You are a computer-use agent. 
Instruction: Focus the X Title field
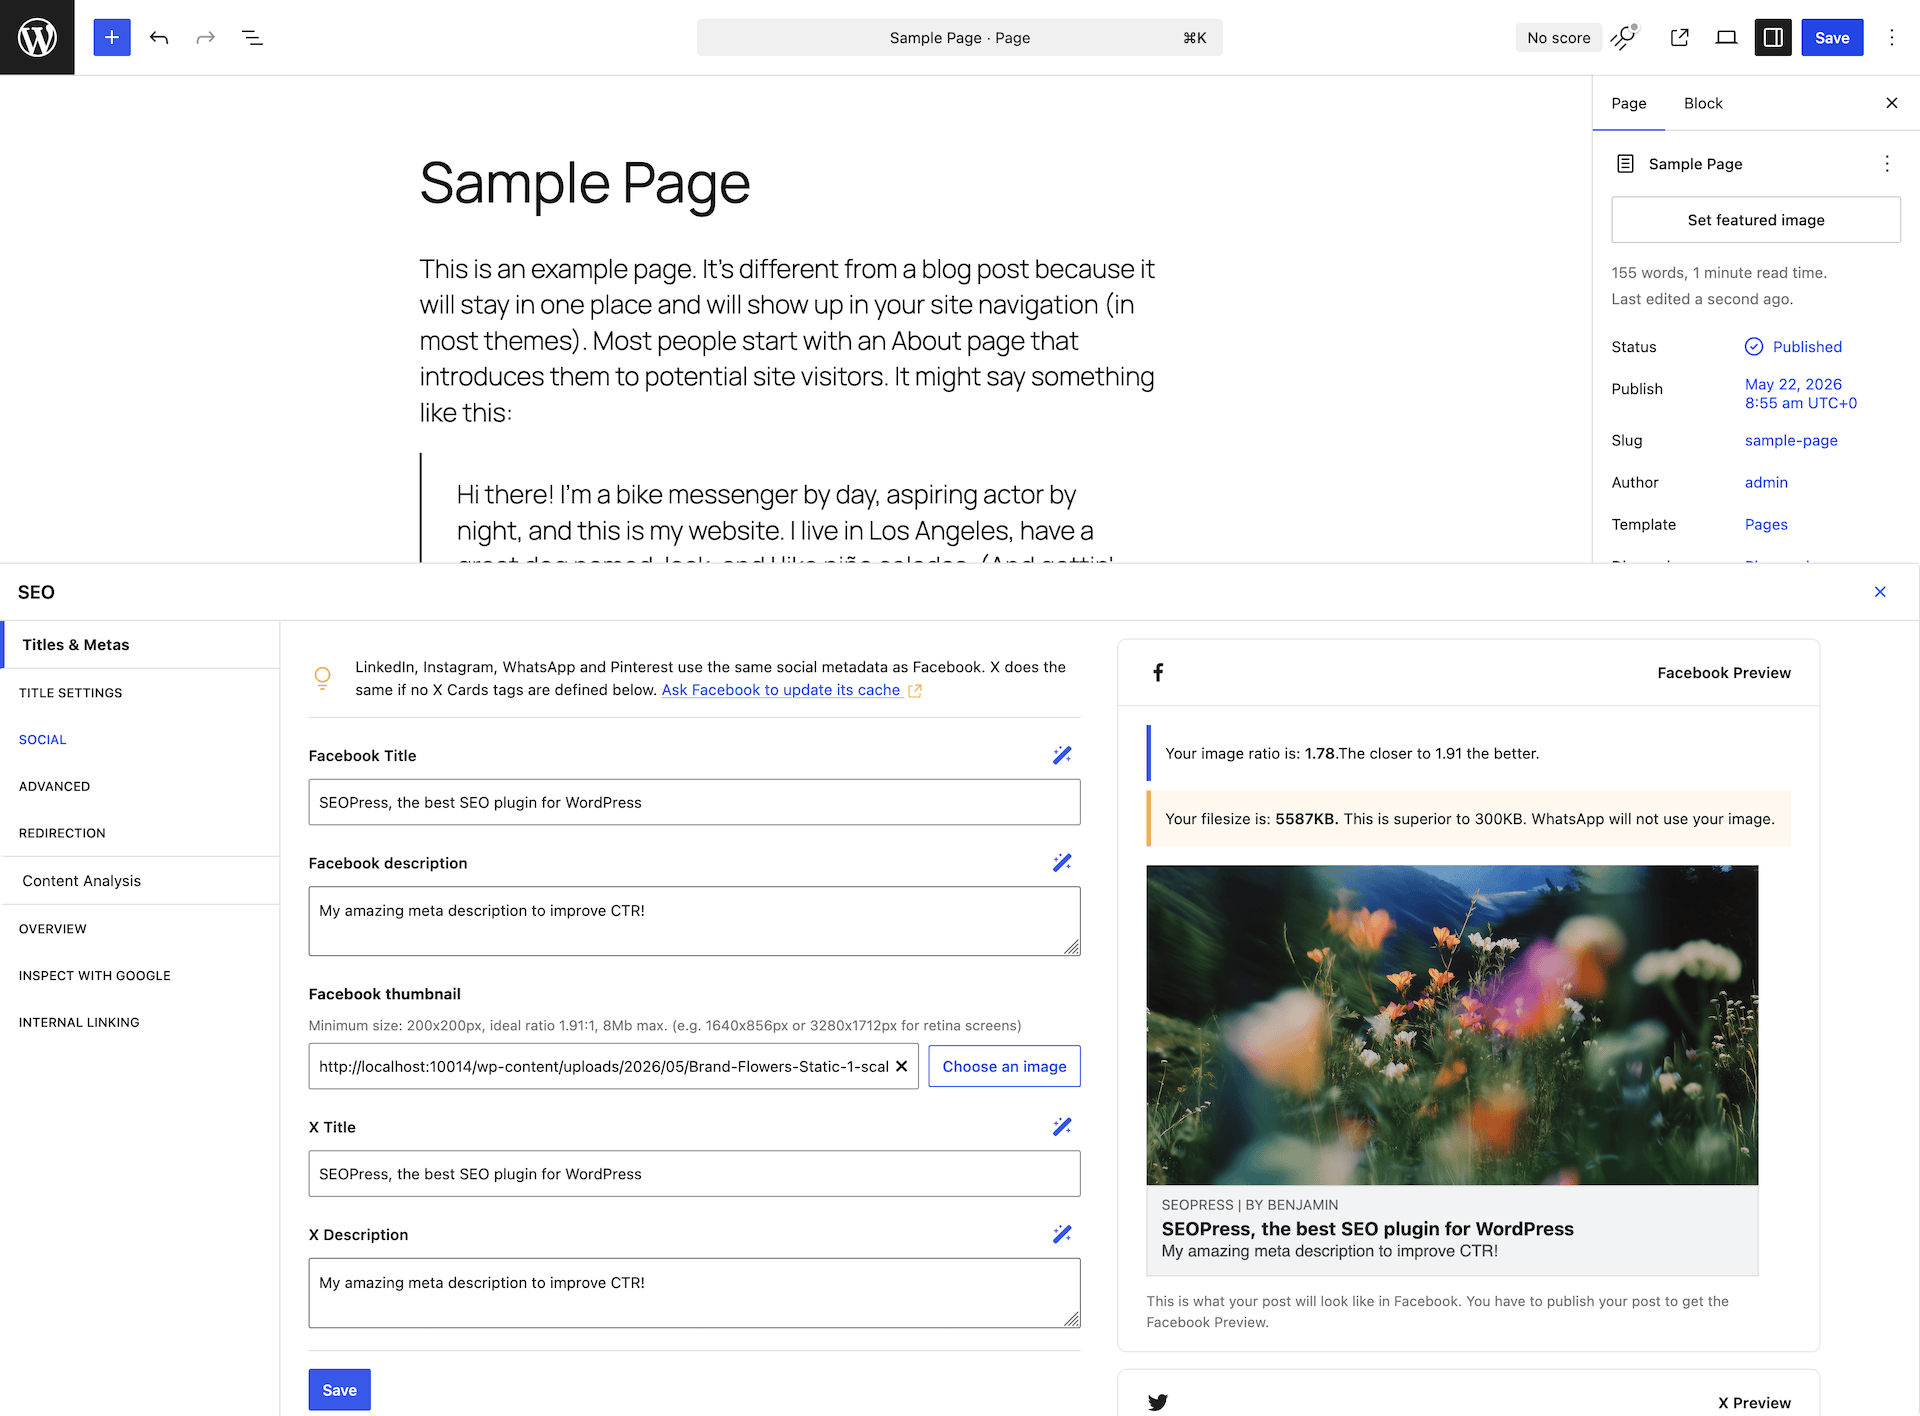tap(694, 1174)
